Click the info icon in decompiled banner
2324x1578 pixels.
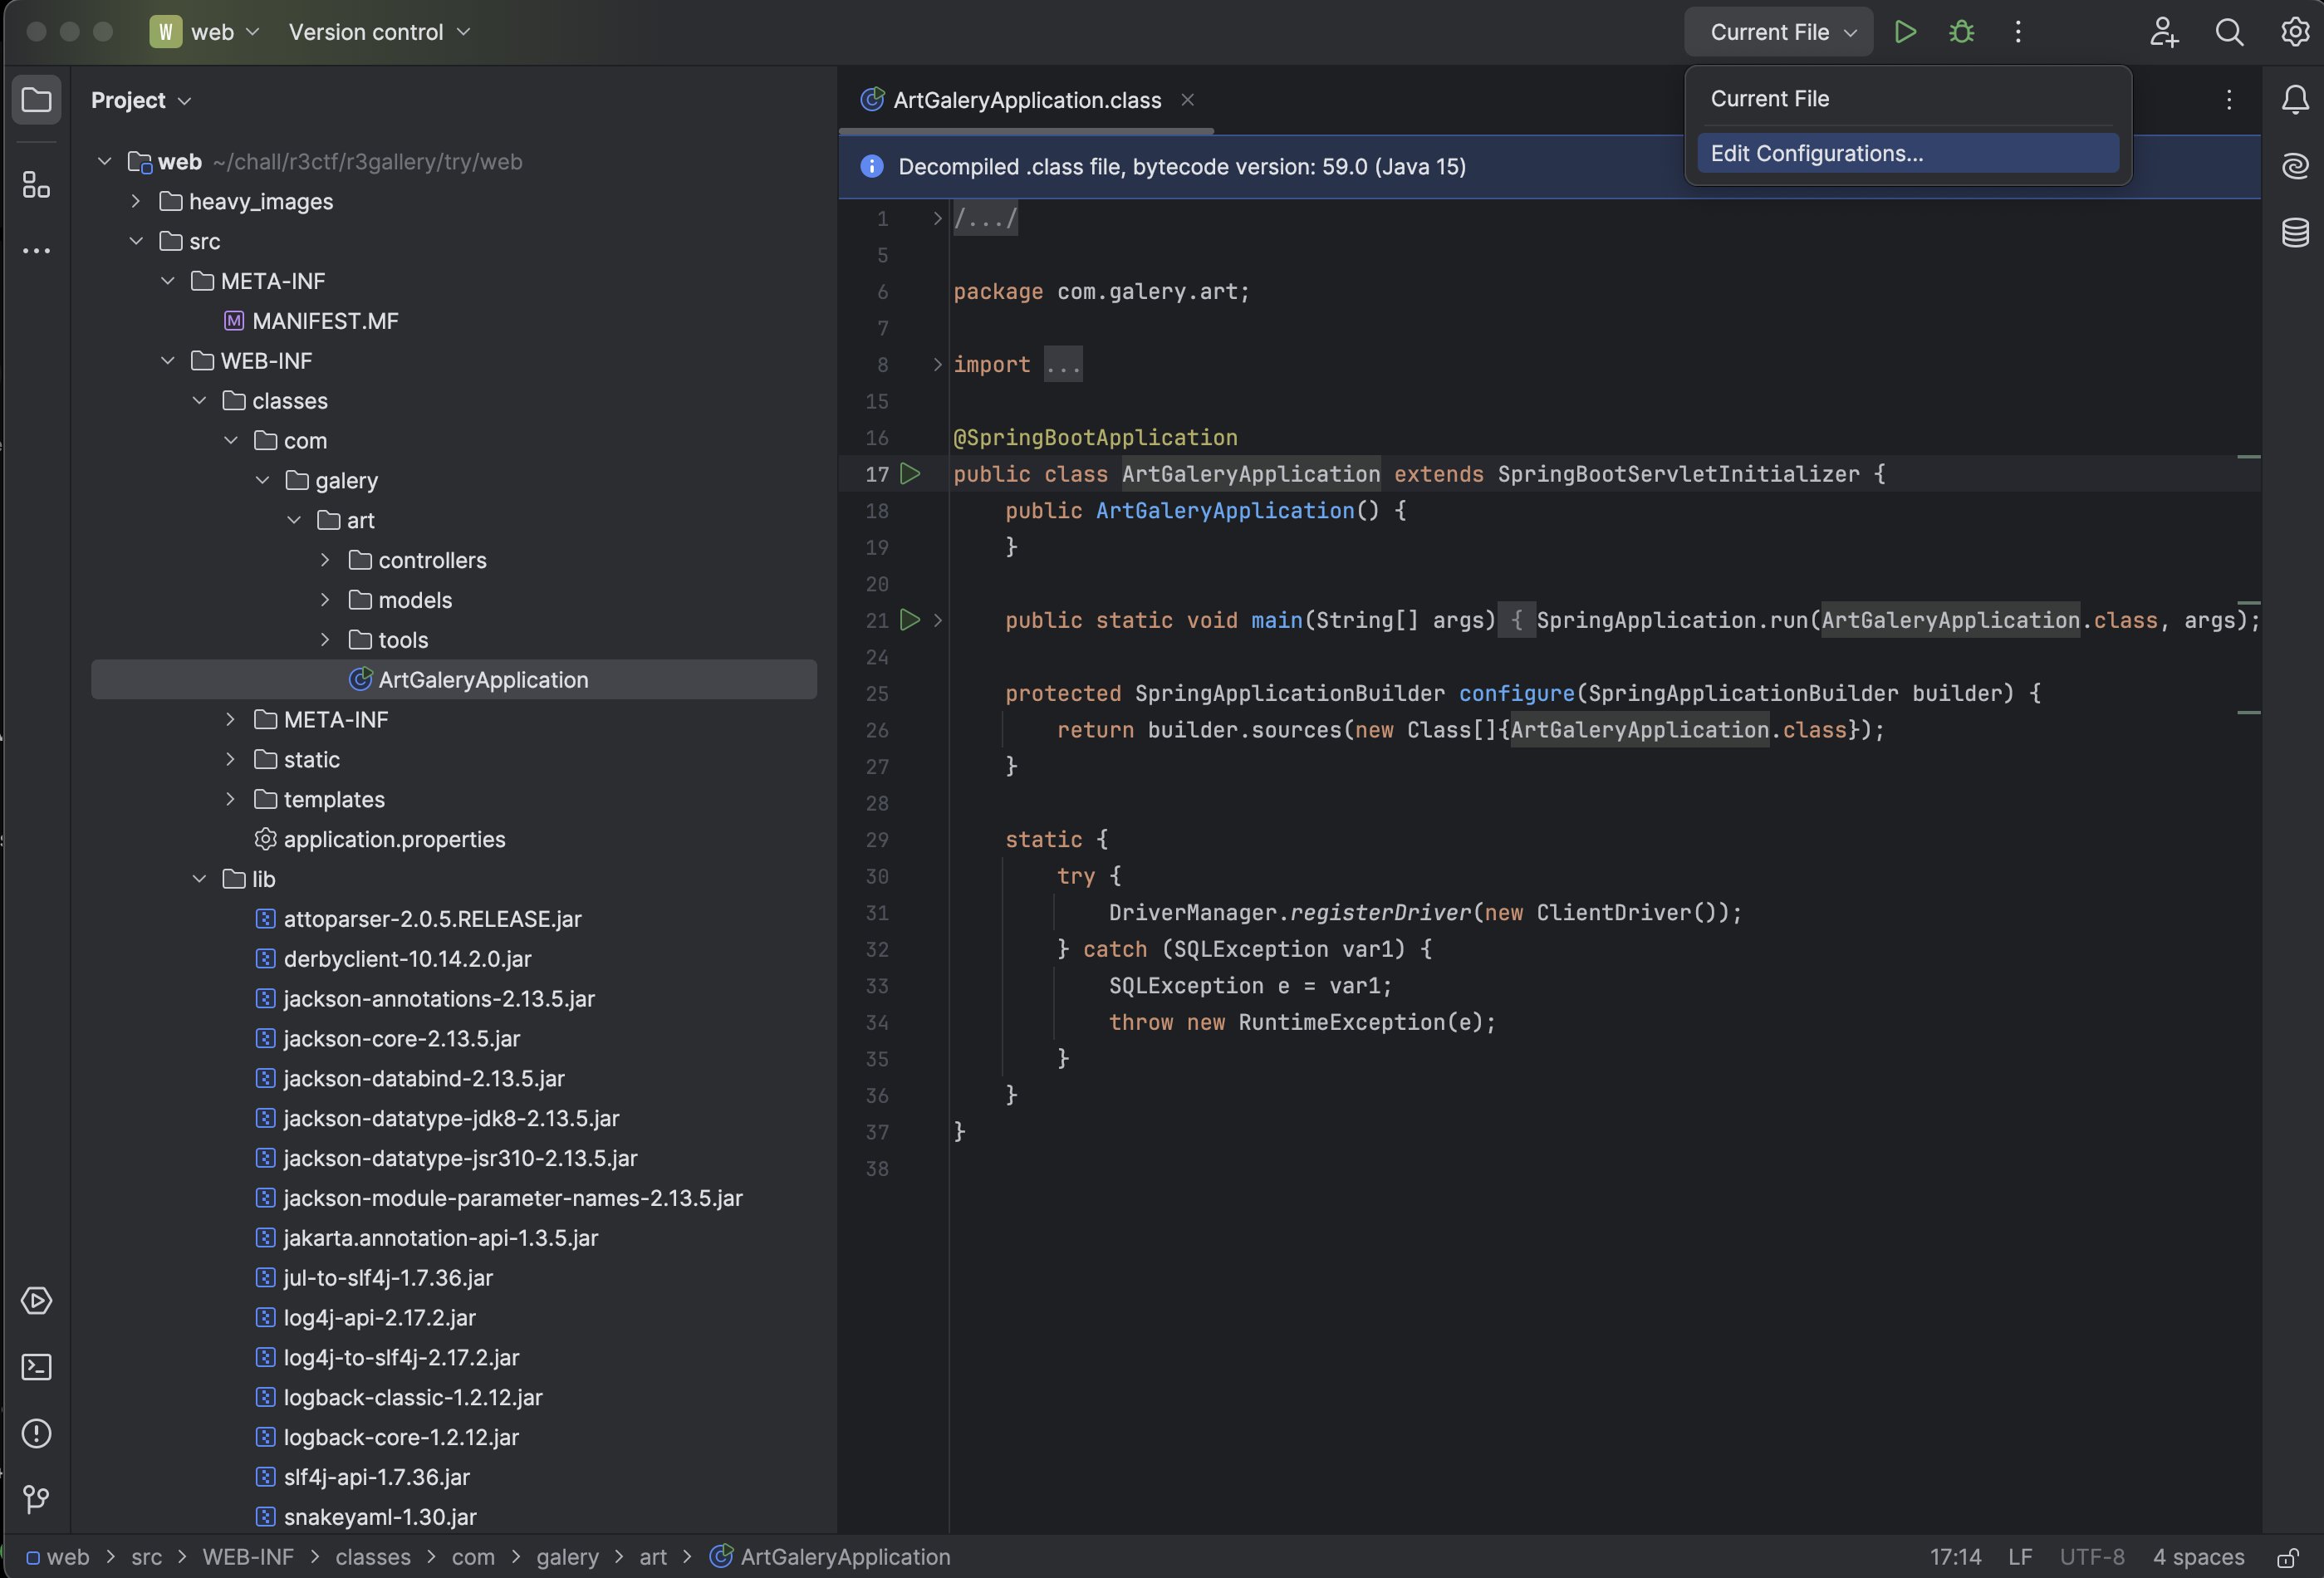click(x=872, y=166)
